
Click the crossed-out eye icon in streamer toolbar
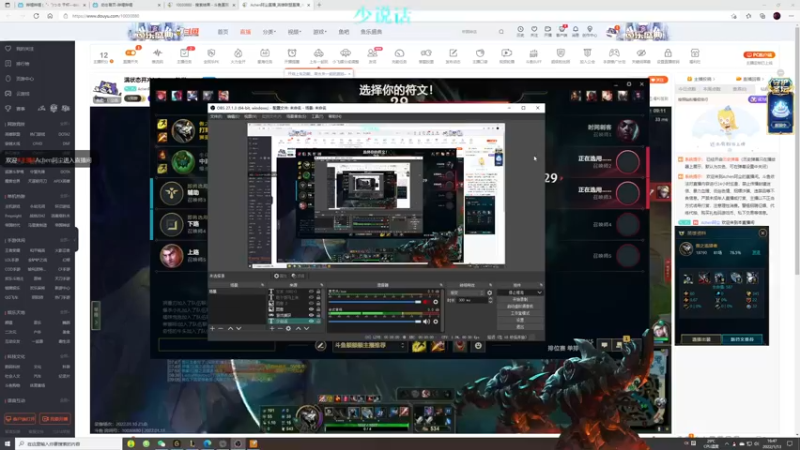click(641, 53)
